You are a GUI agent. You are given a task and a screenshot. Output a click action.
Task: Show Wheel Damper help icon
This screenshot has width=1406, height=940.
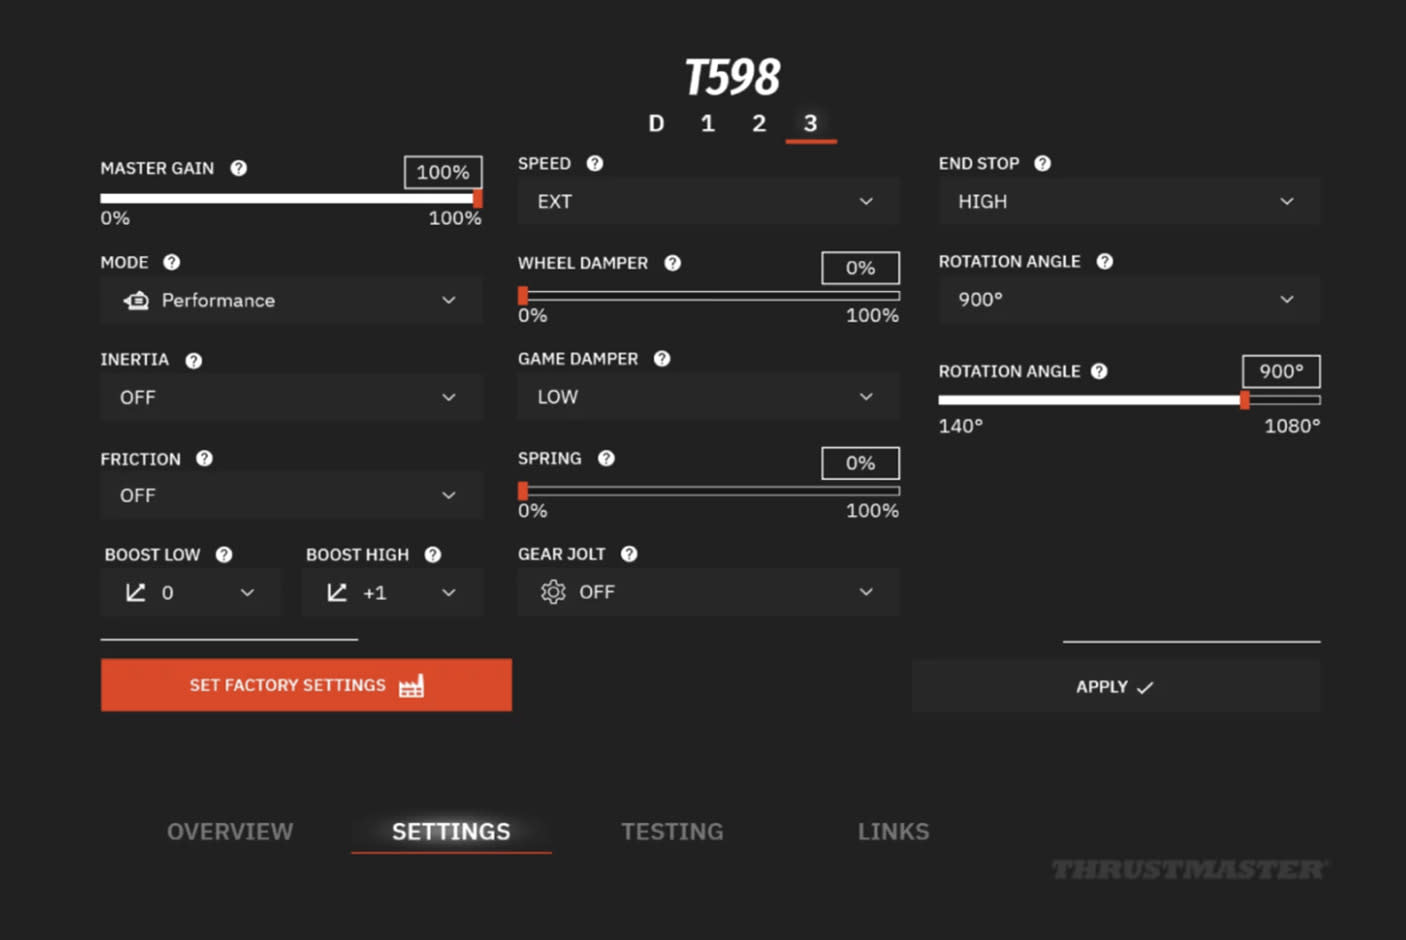[673, 263]
